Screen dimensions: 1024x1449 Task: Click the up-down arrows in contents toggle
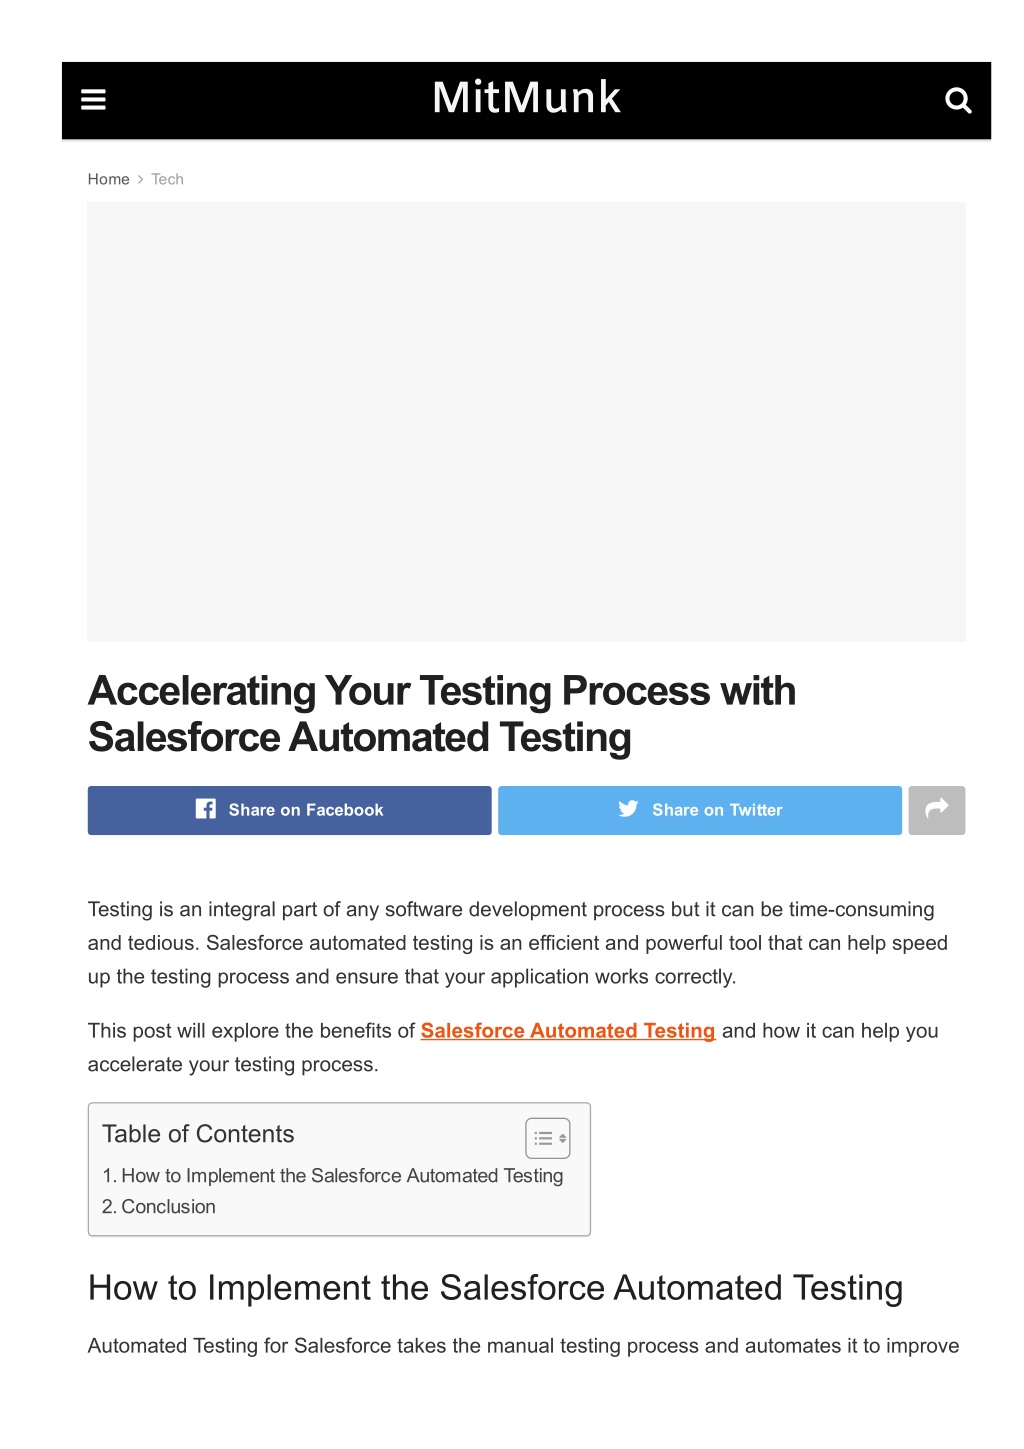click(562, 1138)
